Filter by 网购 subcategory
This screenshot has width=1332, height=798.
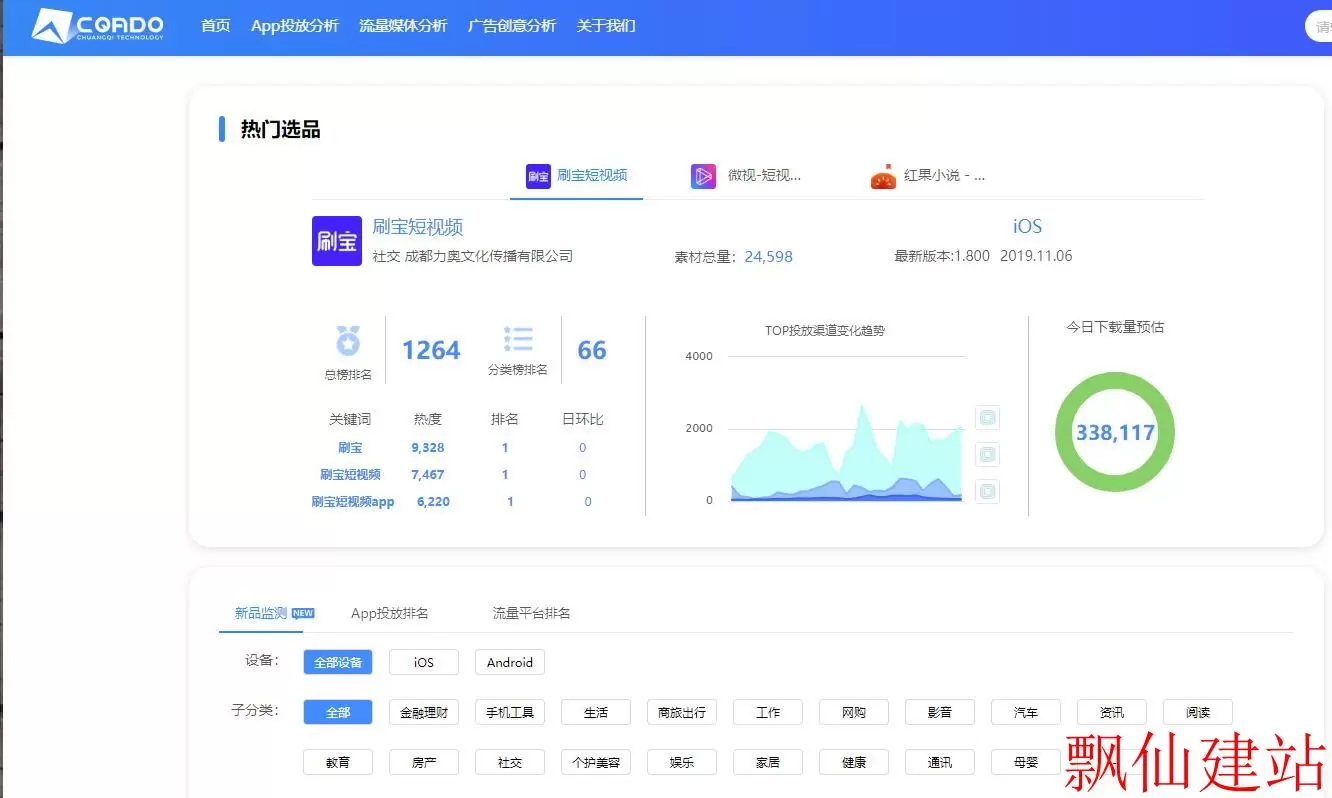(854, 712)
